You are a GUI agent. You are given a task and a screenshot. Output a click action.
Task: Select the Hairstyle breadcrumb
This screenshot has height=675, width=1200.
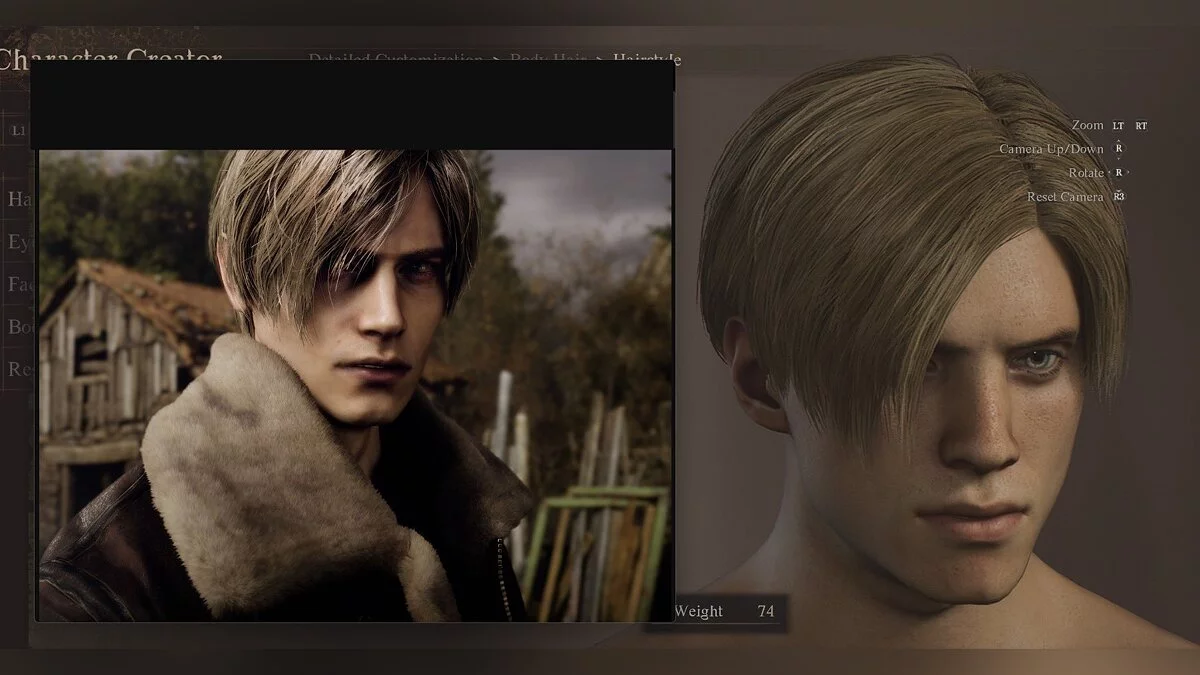[646, 60]
